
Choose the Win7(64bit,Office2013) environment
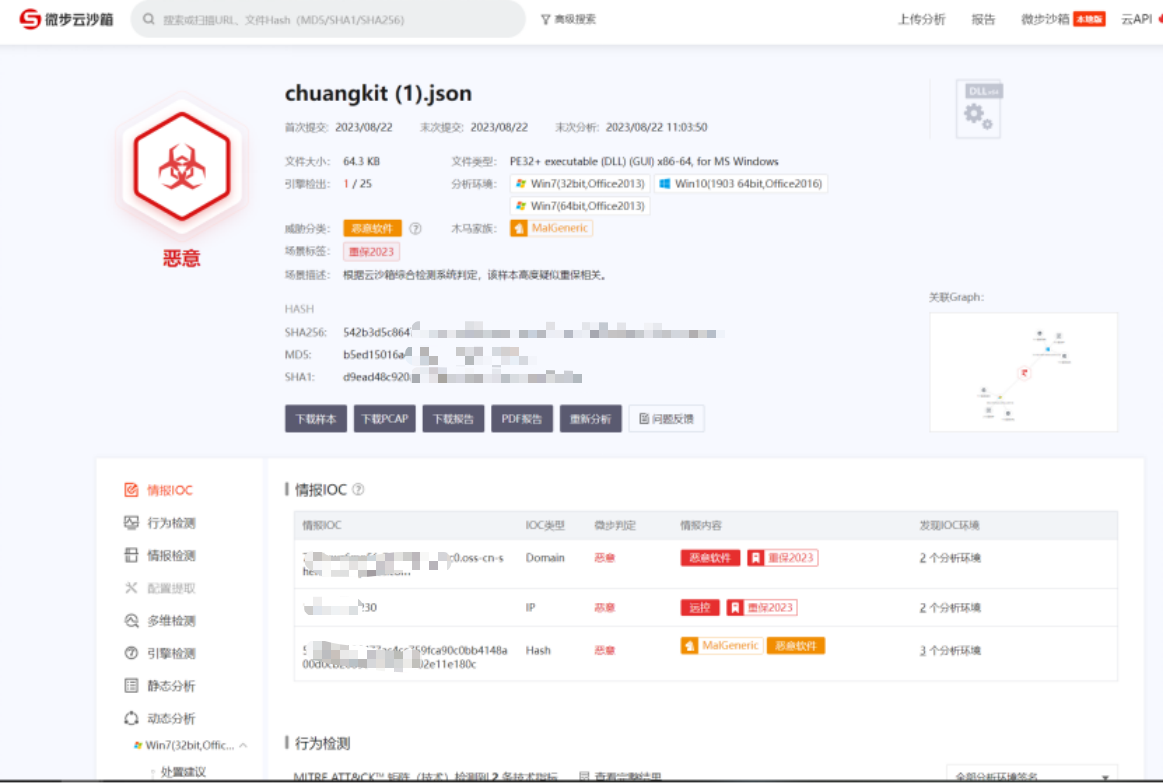tap(579, 206)
